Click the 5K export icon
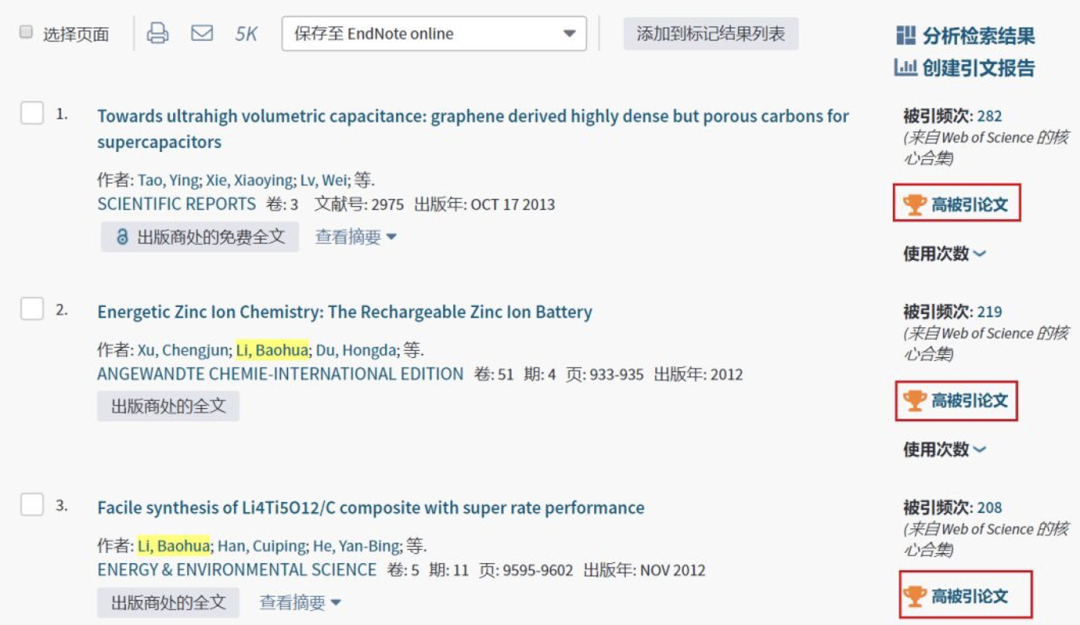The image size is (1080, 625). point(246,33)
